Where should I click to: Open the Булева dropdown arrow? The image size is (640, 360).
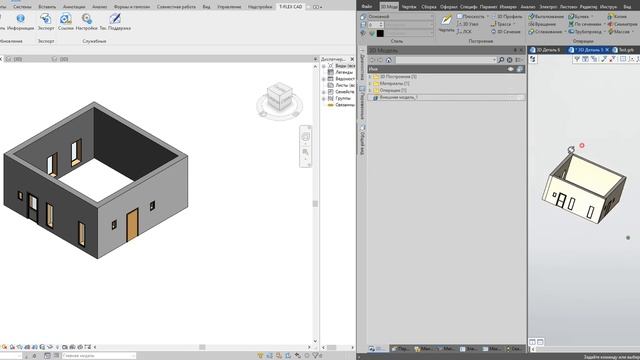(x=592, y=17)
